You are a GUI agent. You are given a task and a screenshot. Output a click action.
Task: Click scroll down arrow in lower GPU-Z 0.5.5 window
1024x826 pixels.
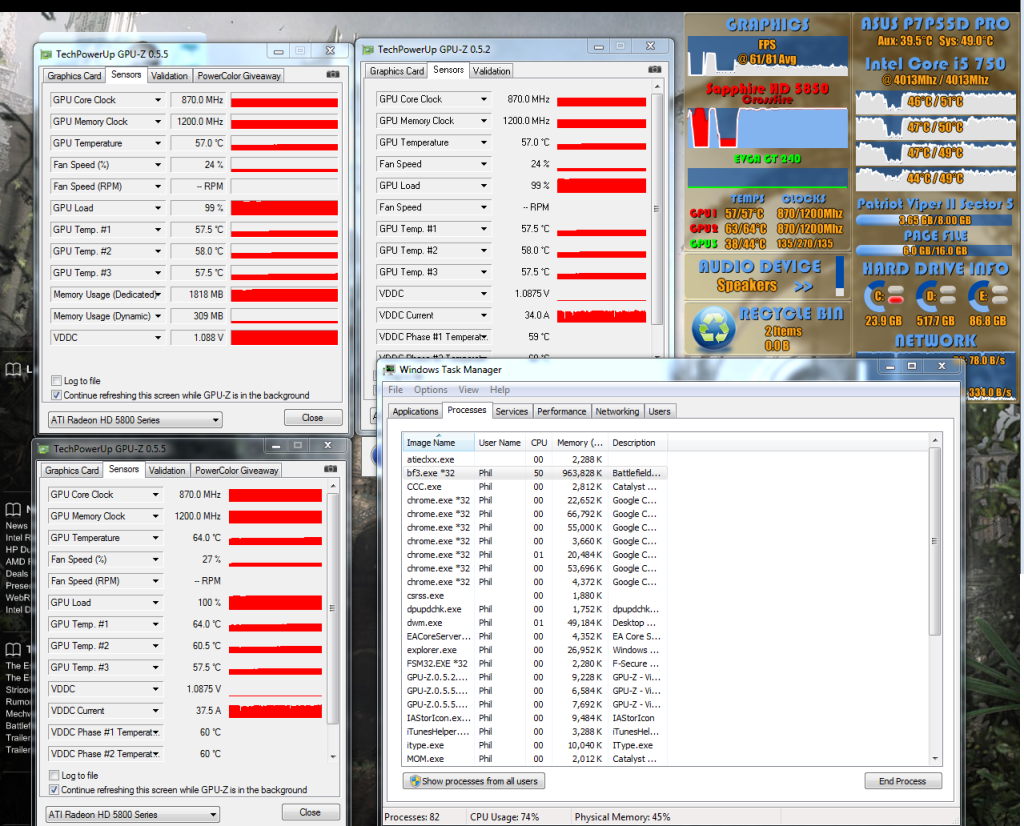point(333,757)
